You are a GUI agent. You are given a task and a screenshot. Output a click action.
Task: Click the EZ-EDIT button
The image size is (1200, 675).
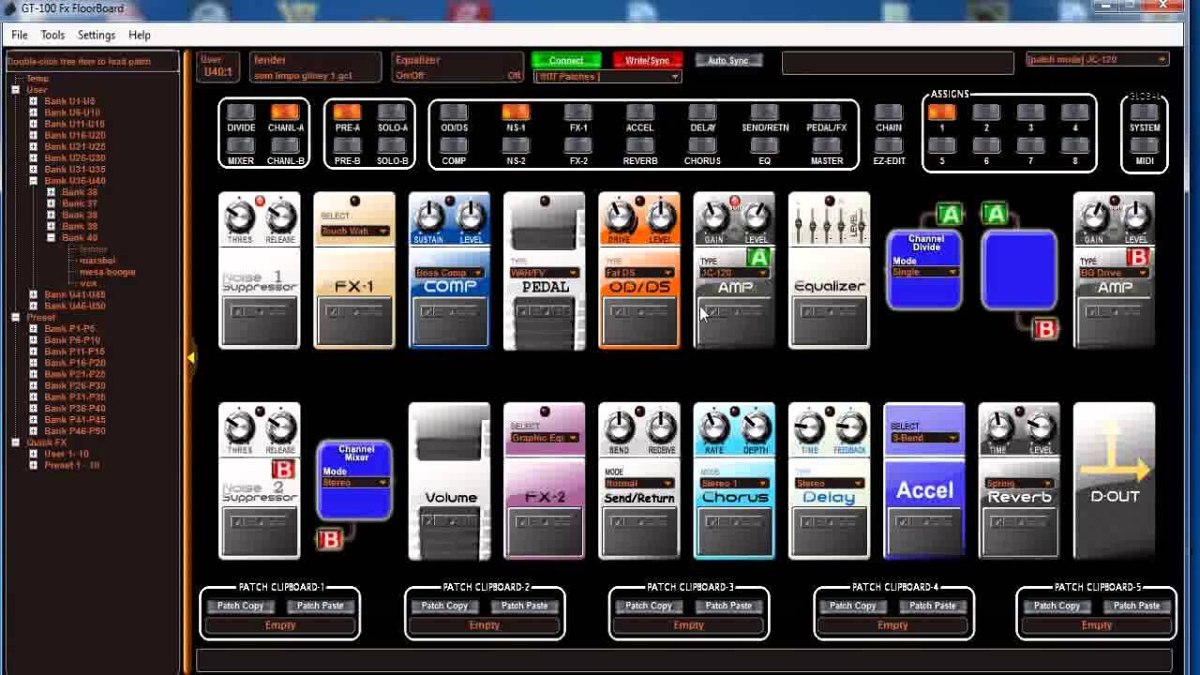click(888, 145)
